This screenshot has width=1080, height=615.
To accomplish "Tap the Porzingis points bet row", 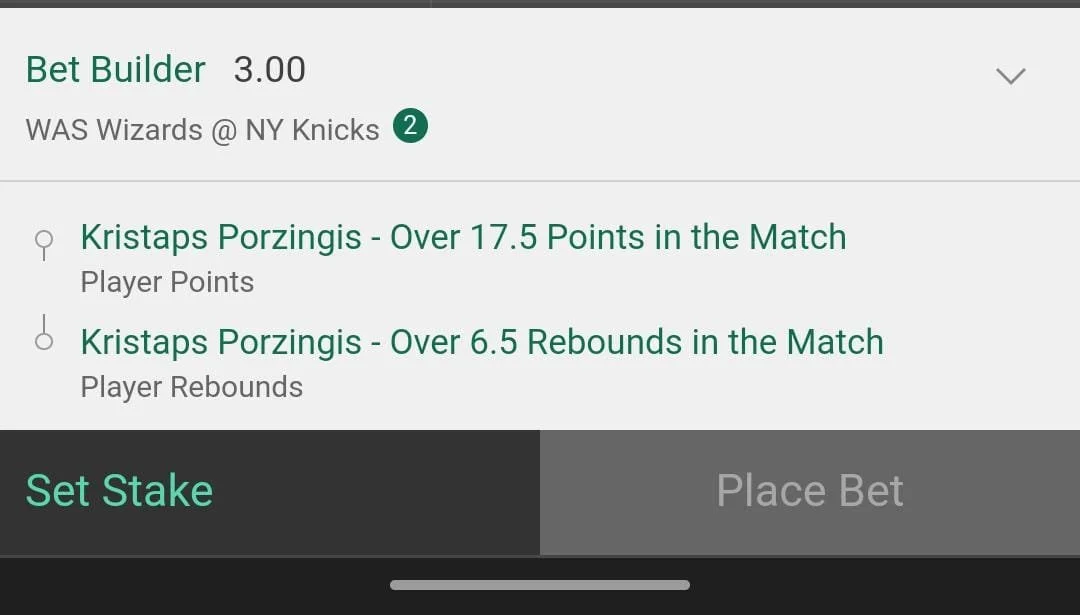I will point(540,258).
